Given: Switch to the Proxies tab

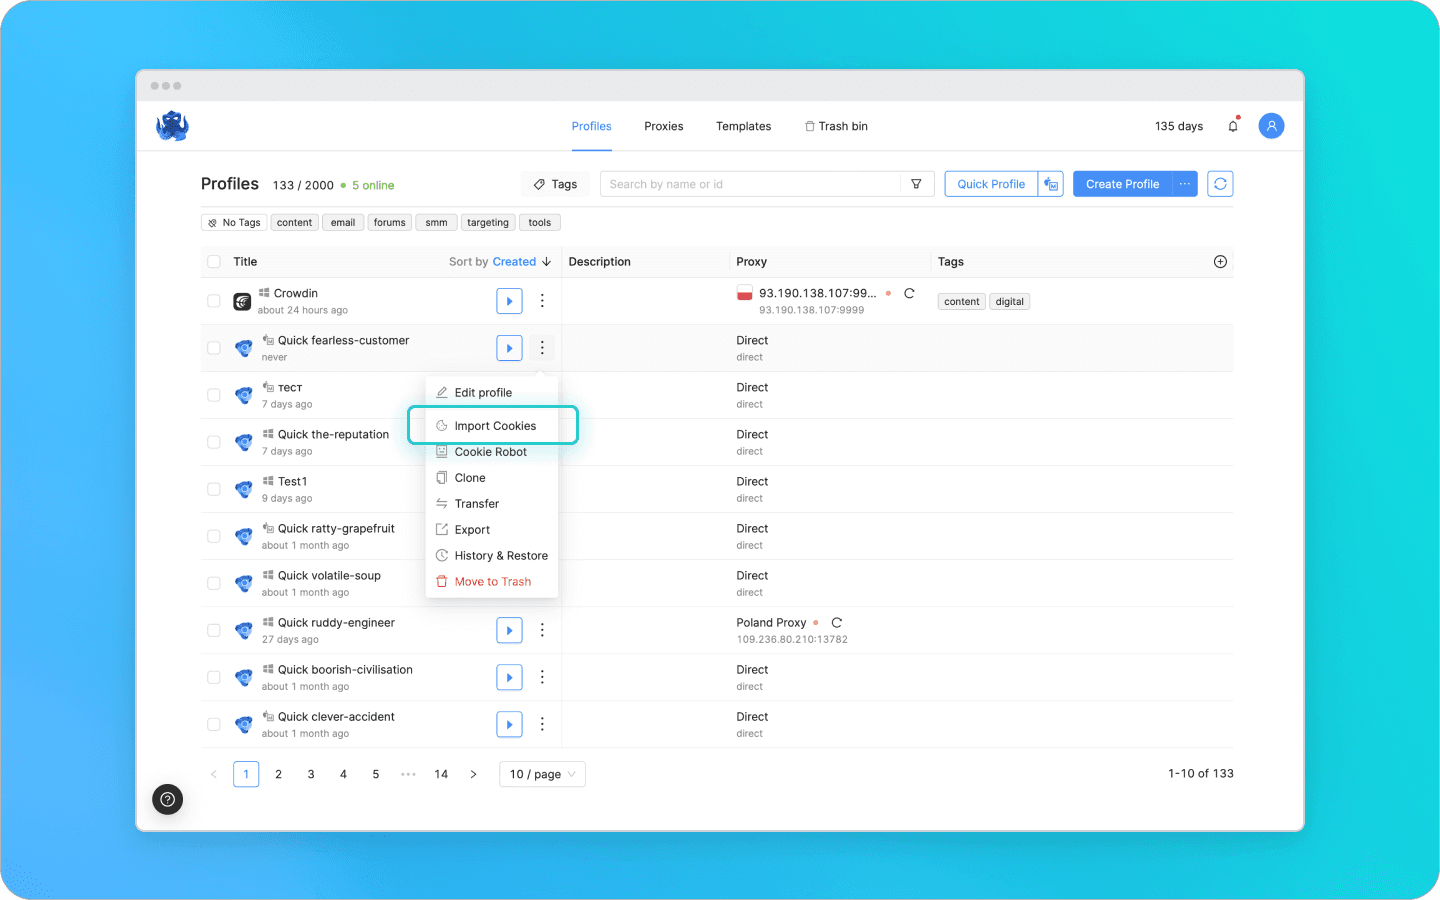Looking at the screenshot, I should [664, 126].
